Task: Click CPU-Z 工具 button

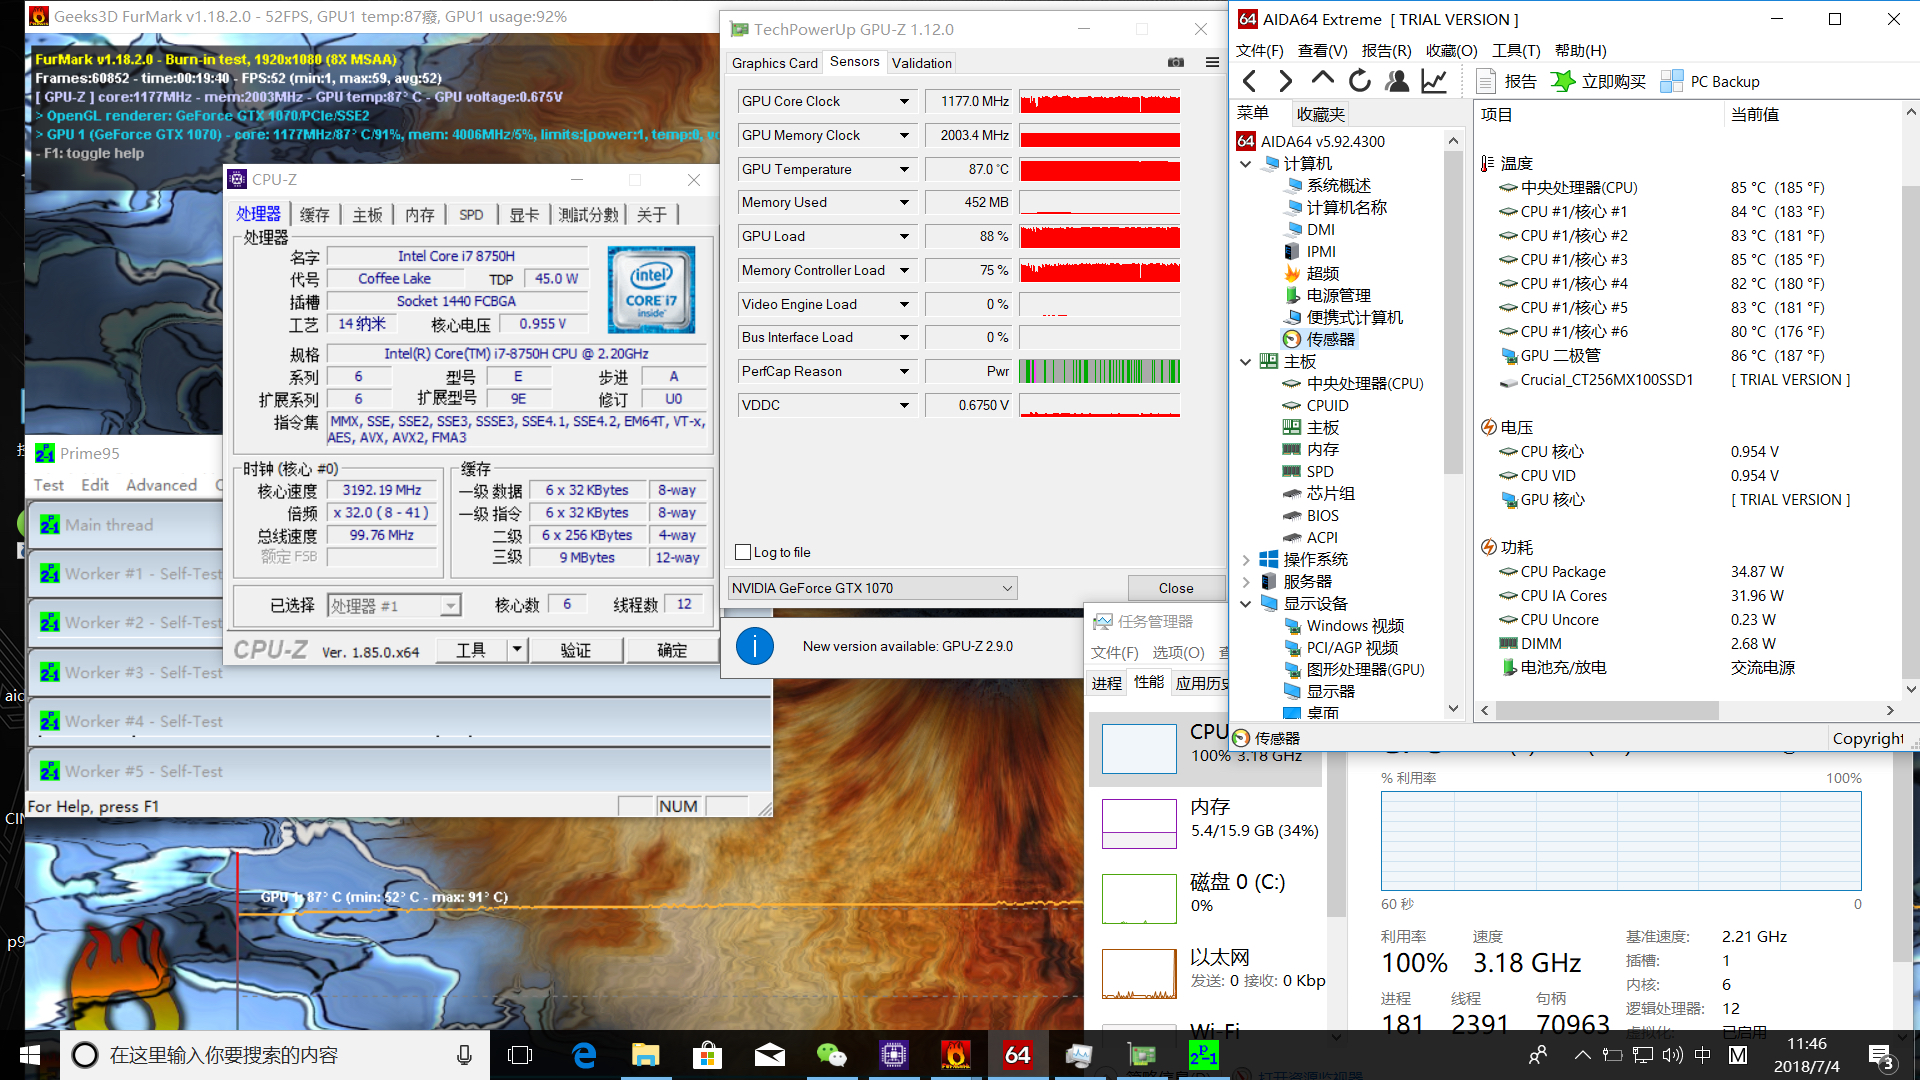Action: pos(471,650)
